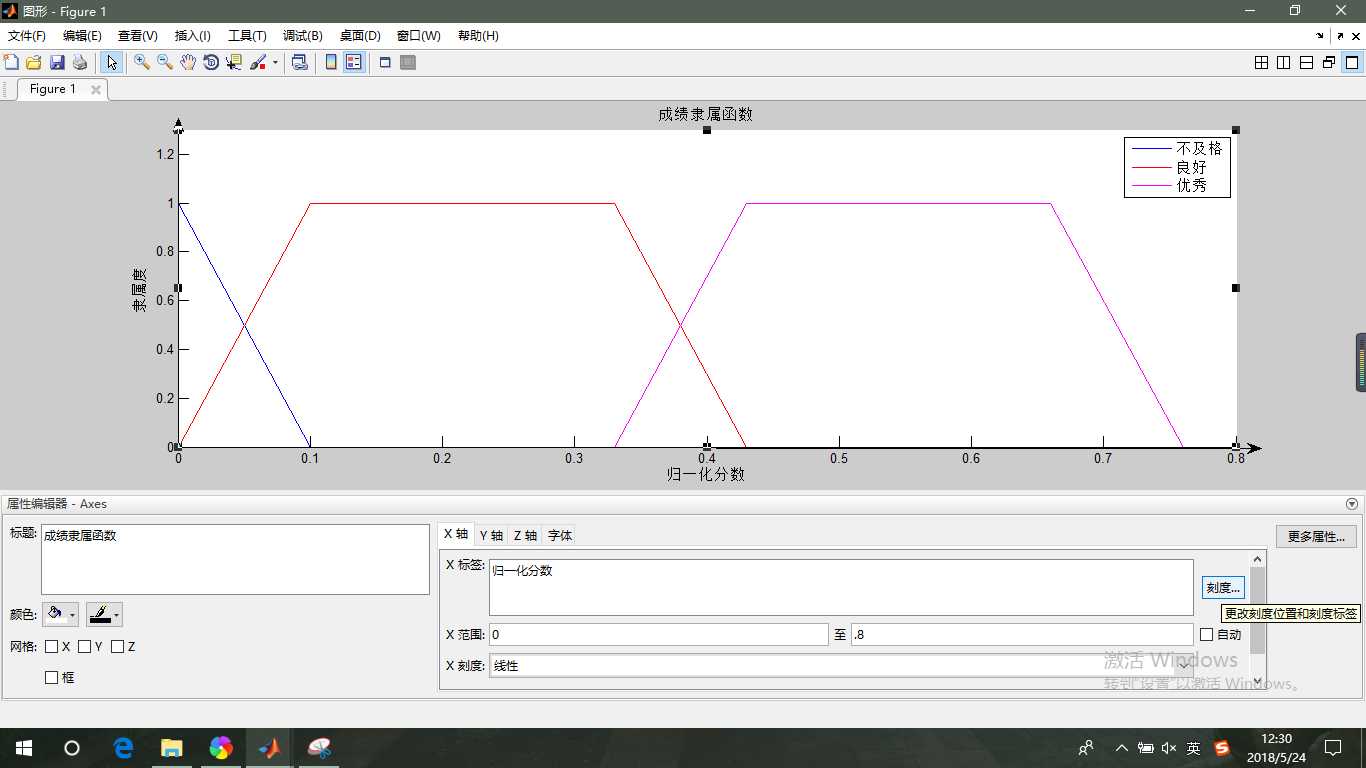The height and width of the screenshot is (768, 1366).
Task: Edit the X range maximum field
Action: click(x=1022, y=635)
